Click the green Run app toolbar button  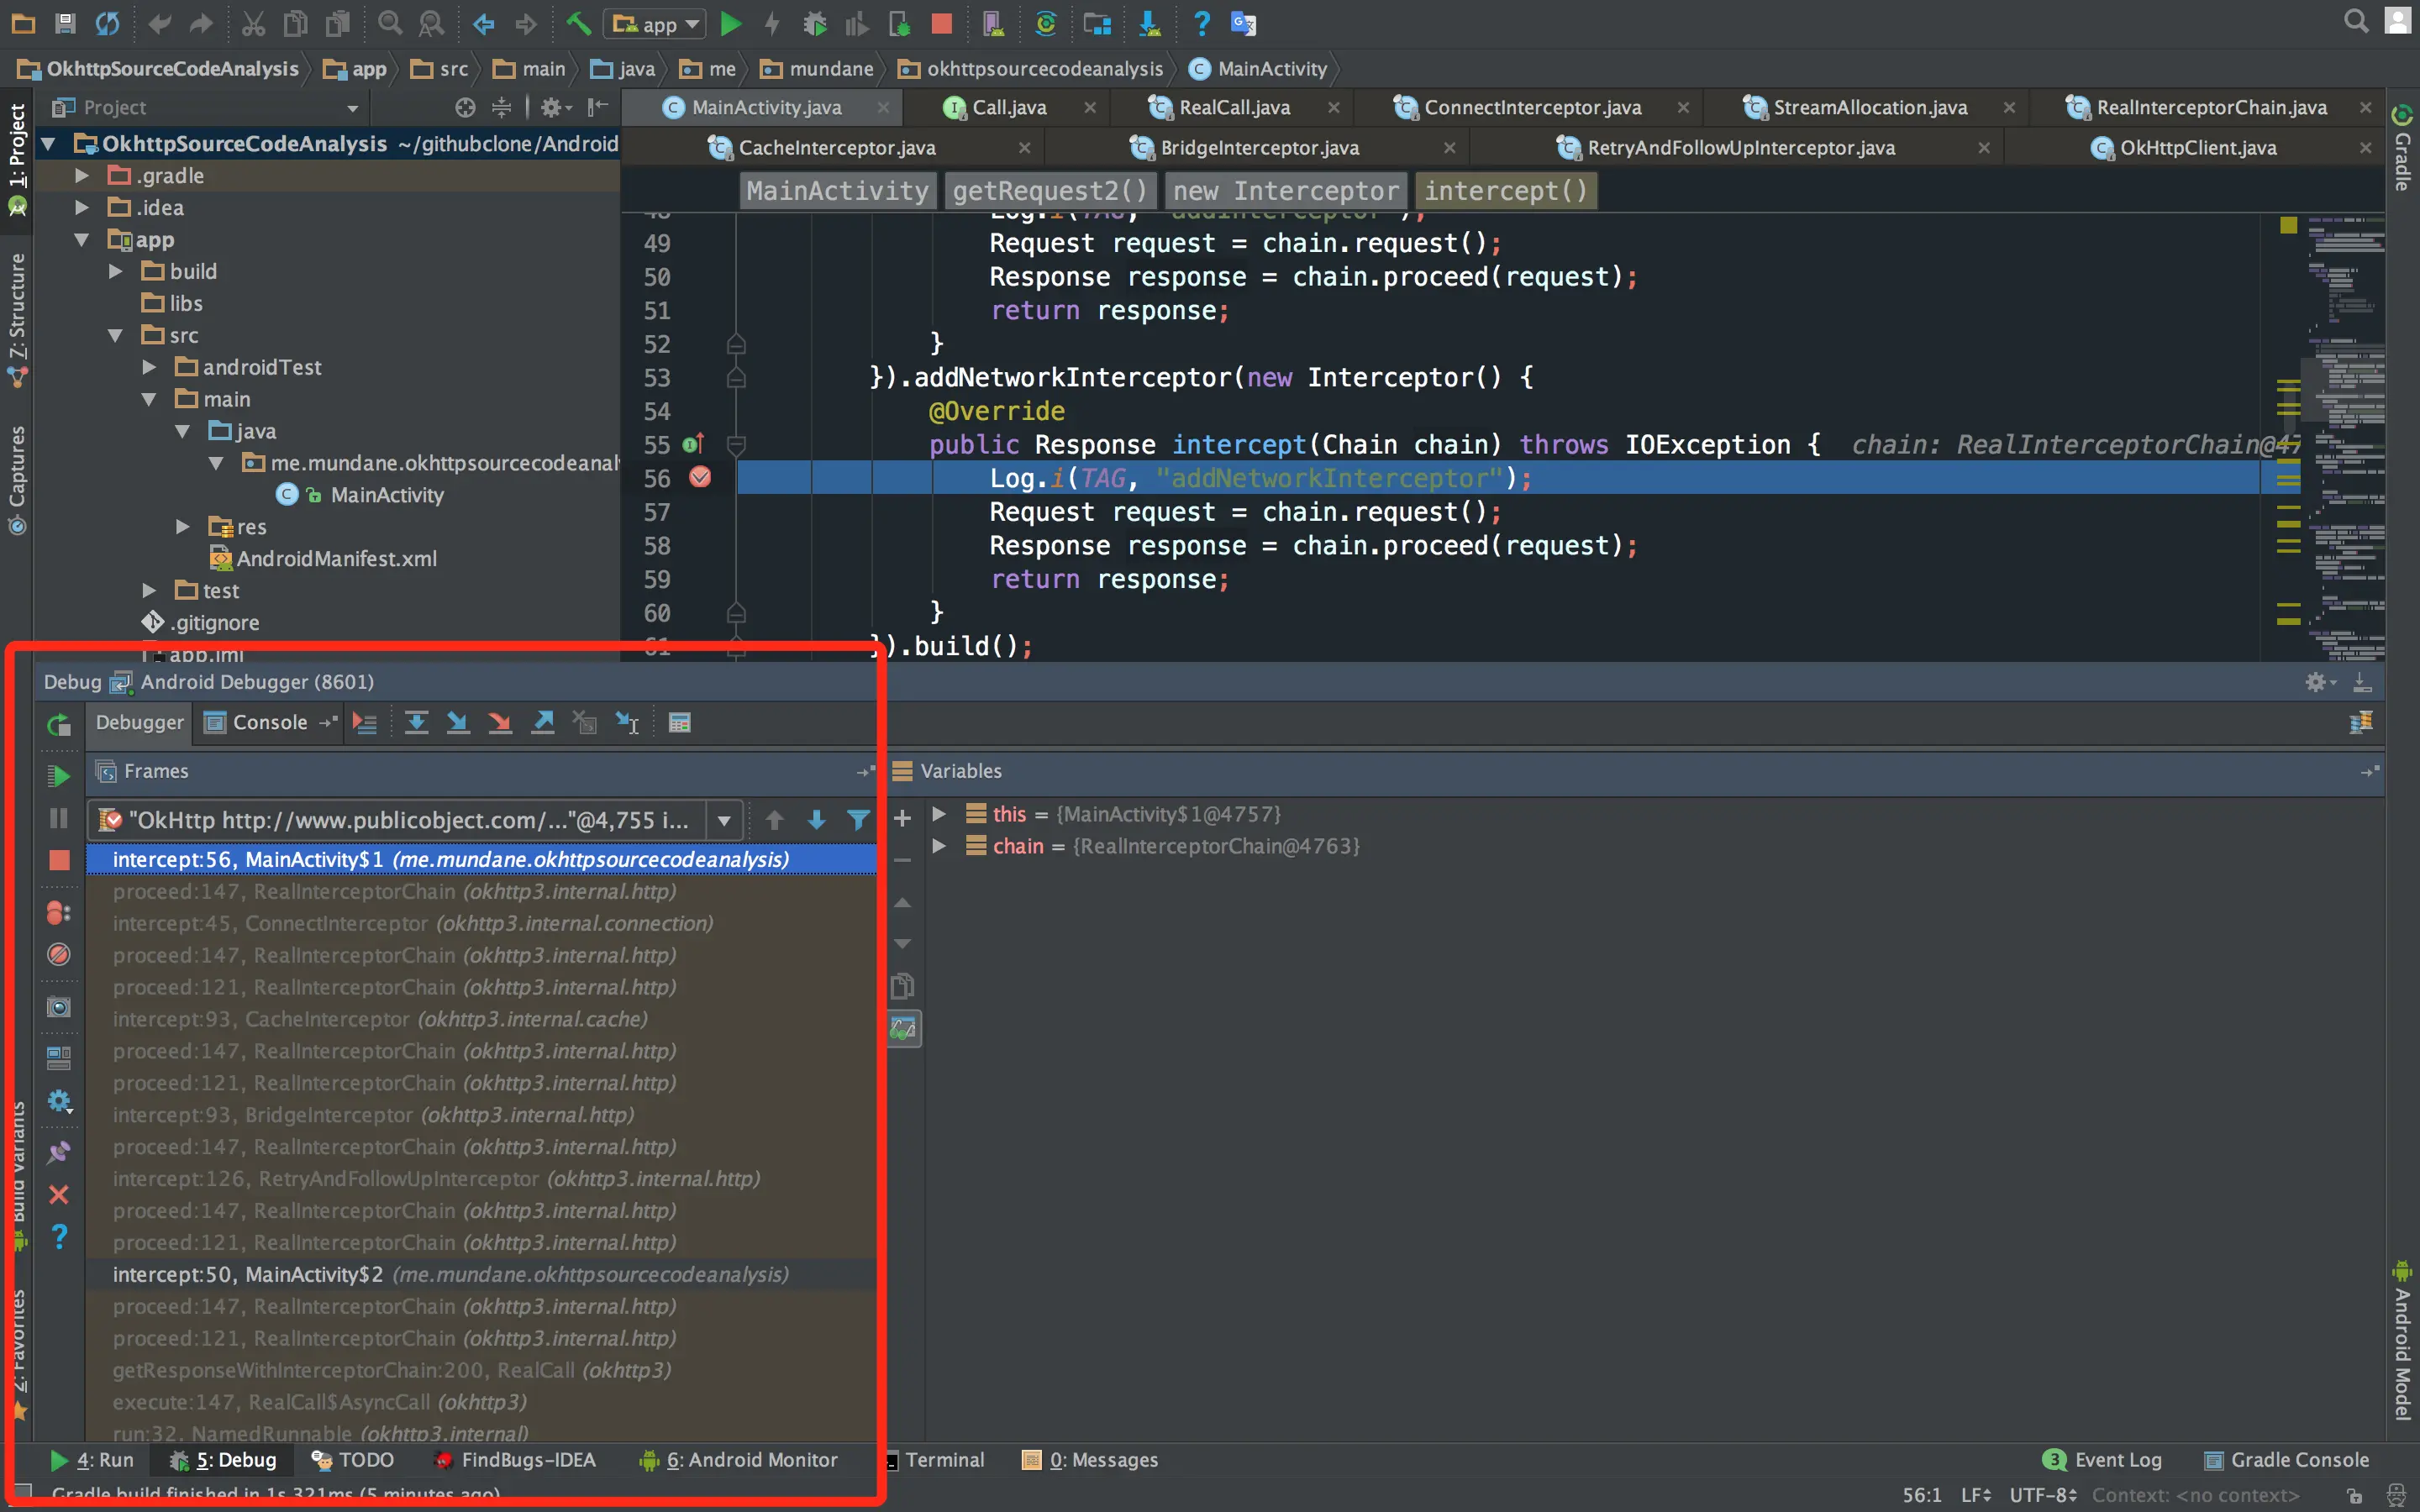tap(731, 23)
